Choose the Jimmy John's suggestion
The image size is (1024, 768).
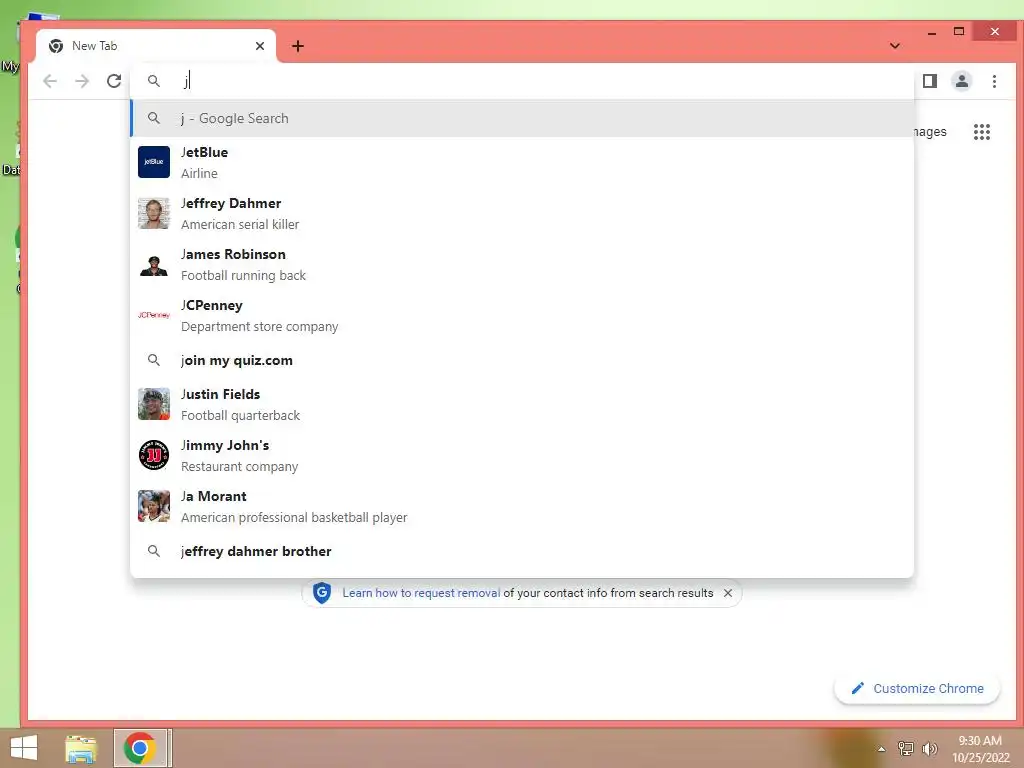tap(522, 455)
